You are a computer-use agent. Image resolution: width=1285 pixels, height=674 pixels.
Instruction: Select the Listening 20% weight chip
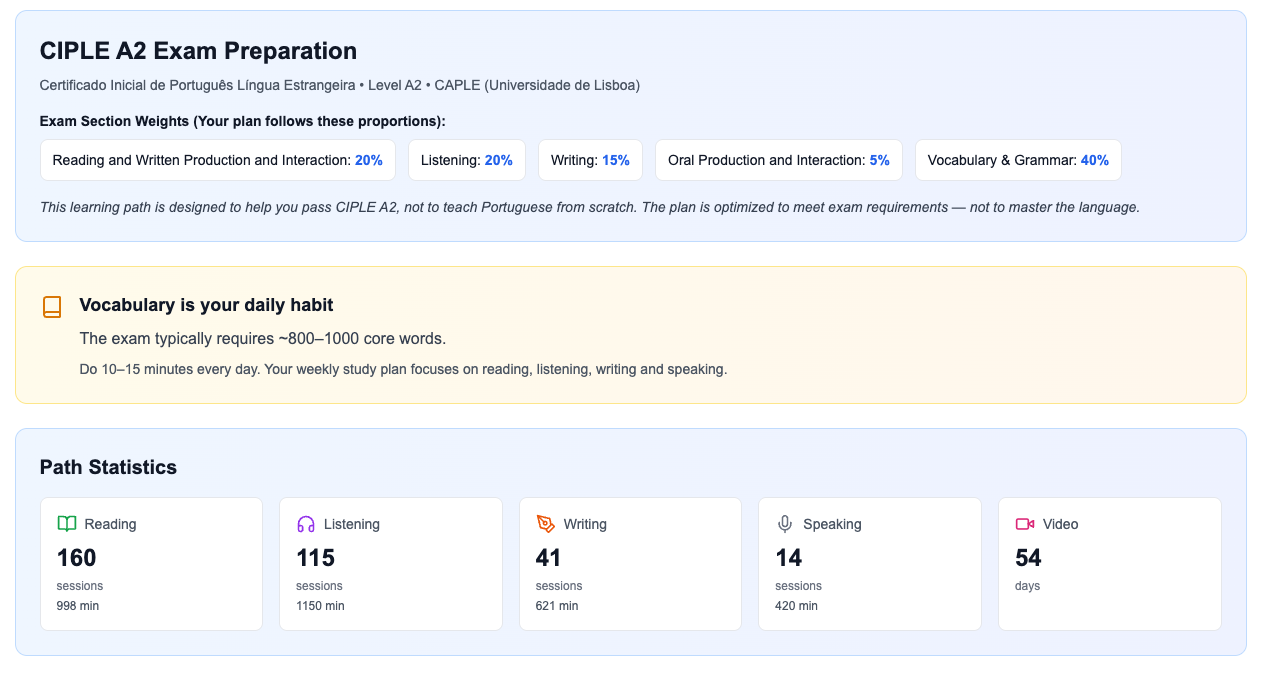[466, 160]
